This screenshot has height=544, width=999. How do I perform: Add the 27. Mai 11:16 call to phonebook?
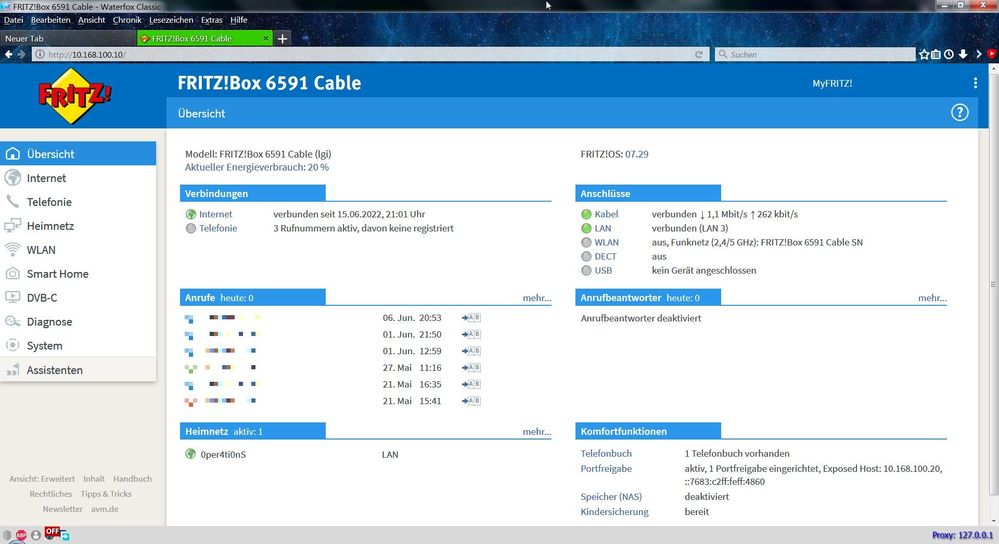pyautogui.click(x=471, y=368)
